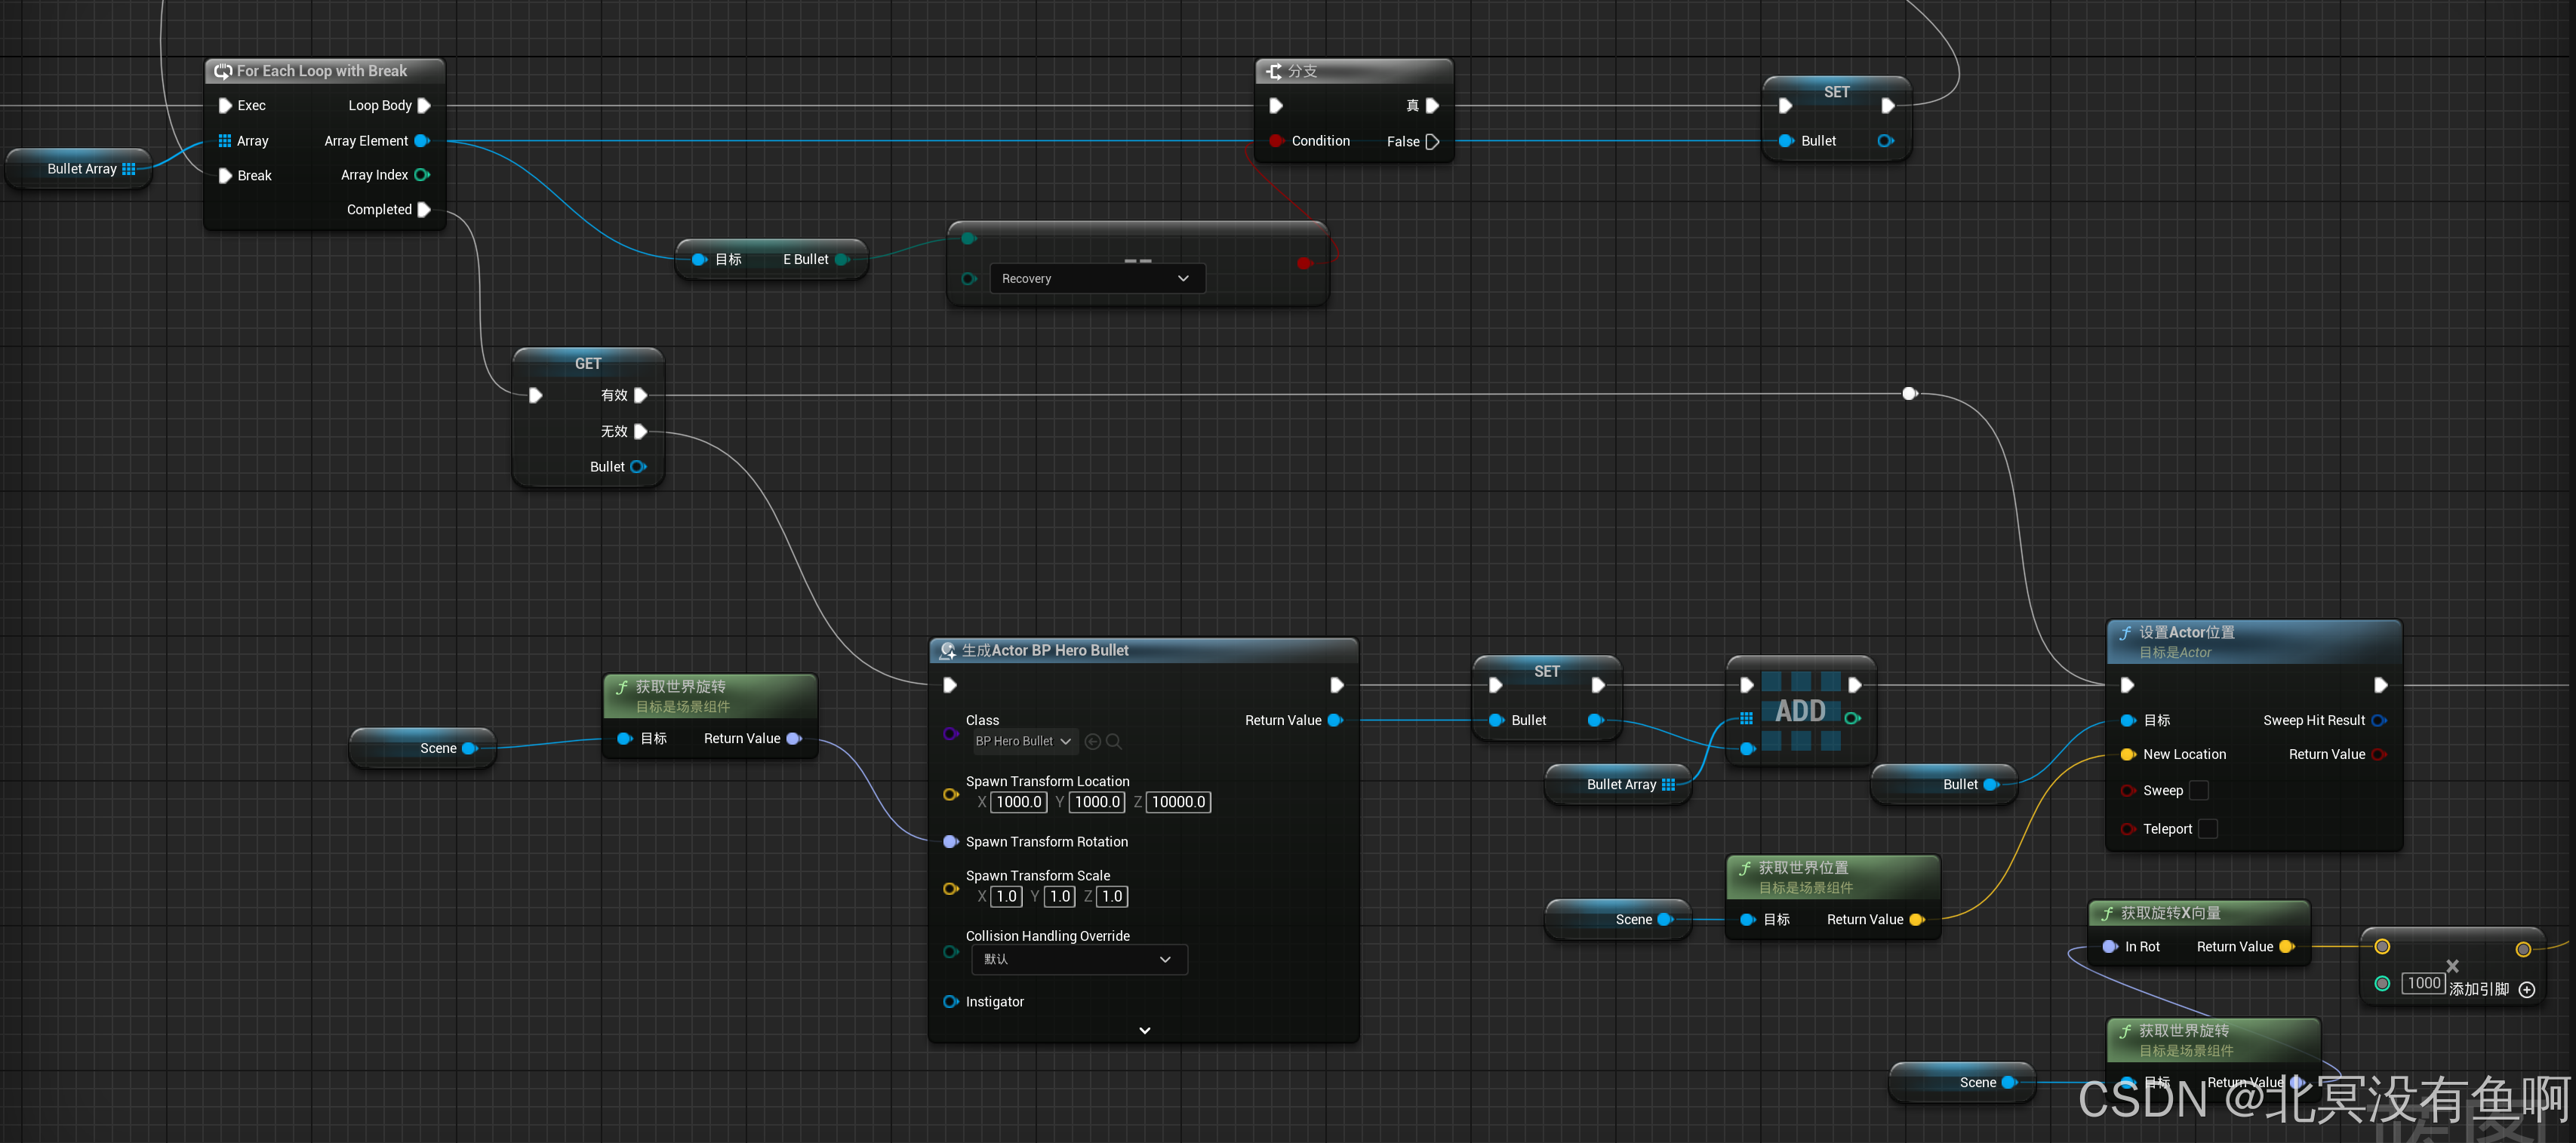
Task: Select the For Each Loop with Break title
Action: [x=322, y=71]
